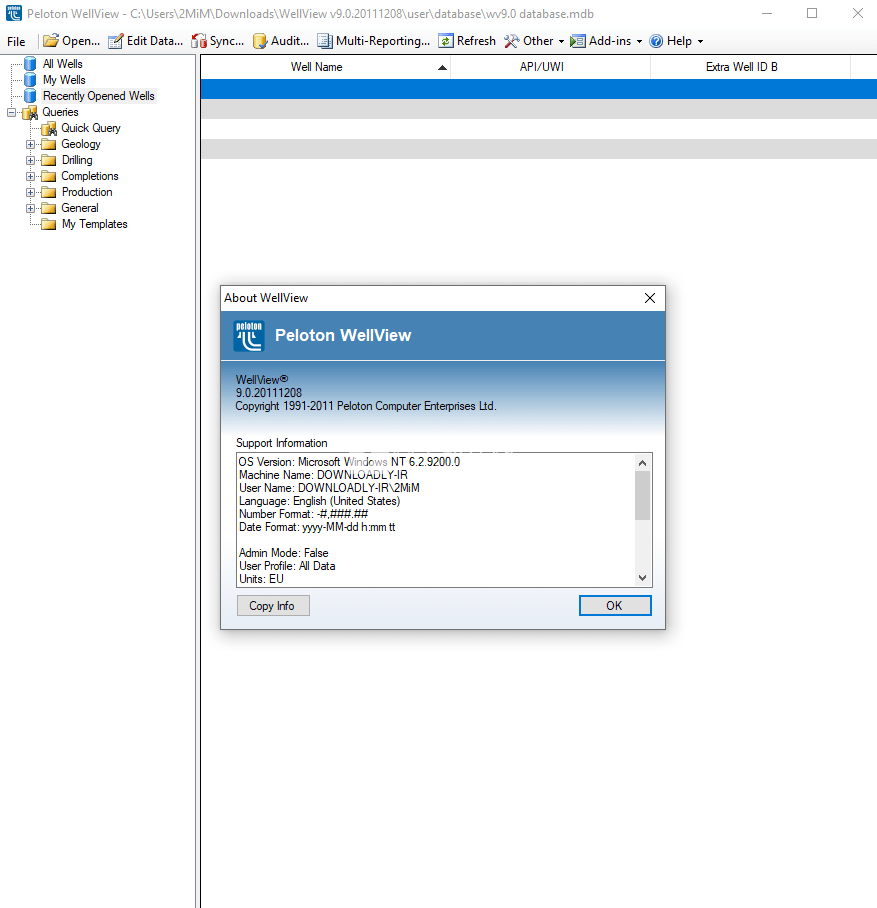Select Recently Opened Wells tree label

click(x=98, y=96)
